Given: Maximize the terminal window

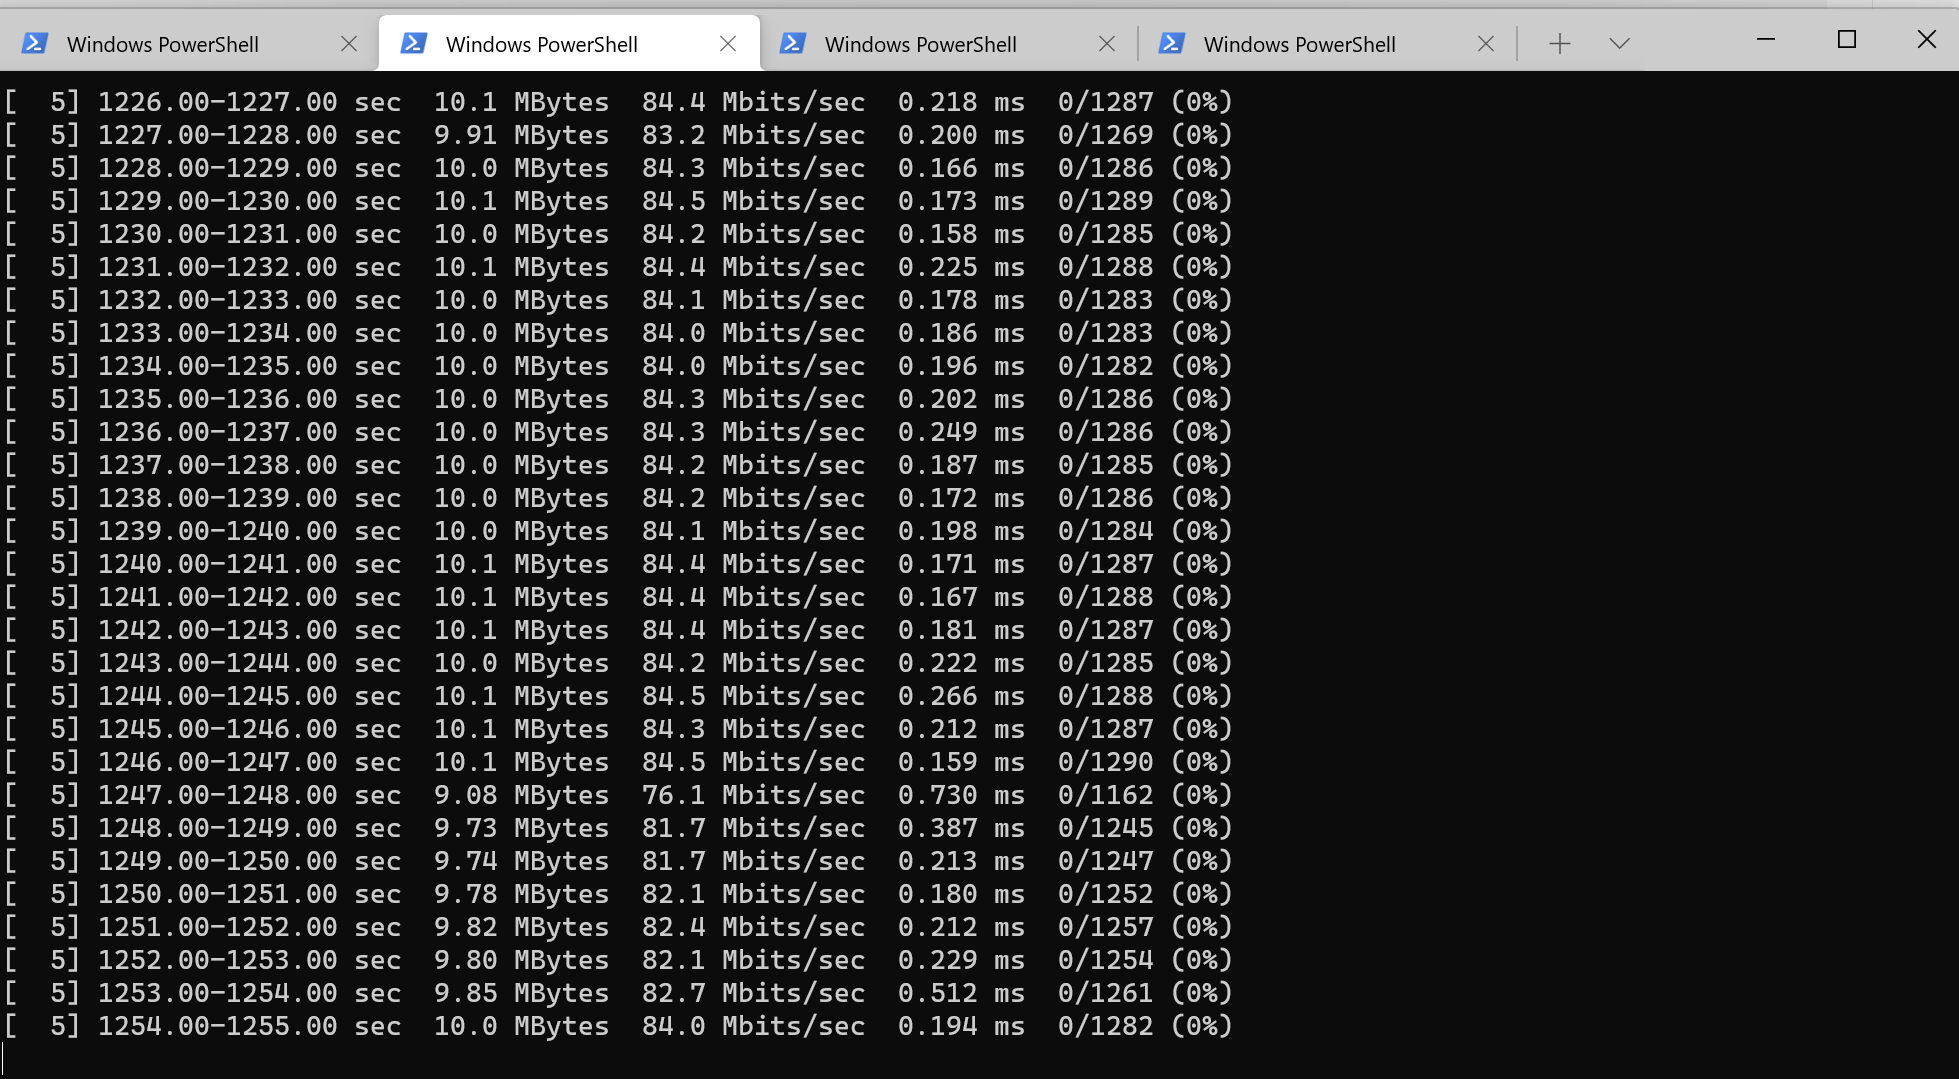Looking at the screenshot, I should 1845,40.
